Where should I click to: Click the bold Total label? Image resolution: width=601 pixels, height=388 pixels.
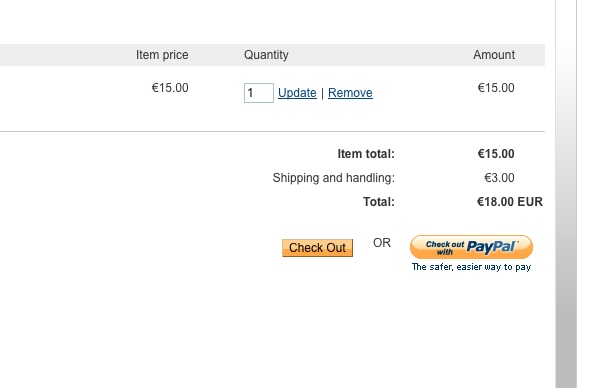(379, 202)
